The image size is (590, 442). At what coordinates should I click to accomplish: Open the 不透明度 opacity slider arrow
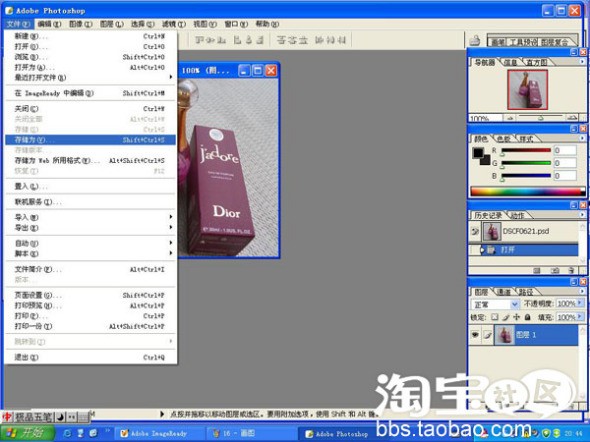[580, 303]
